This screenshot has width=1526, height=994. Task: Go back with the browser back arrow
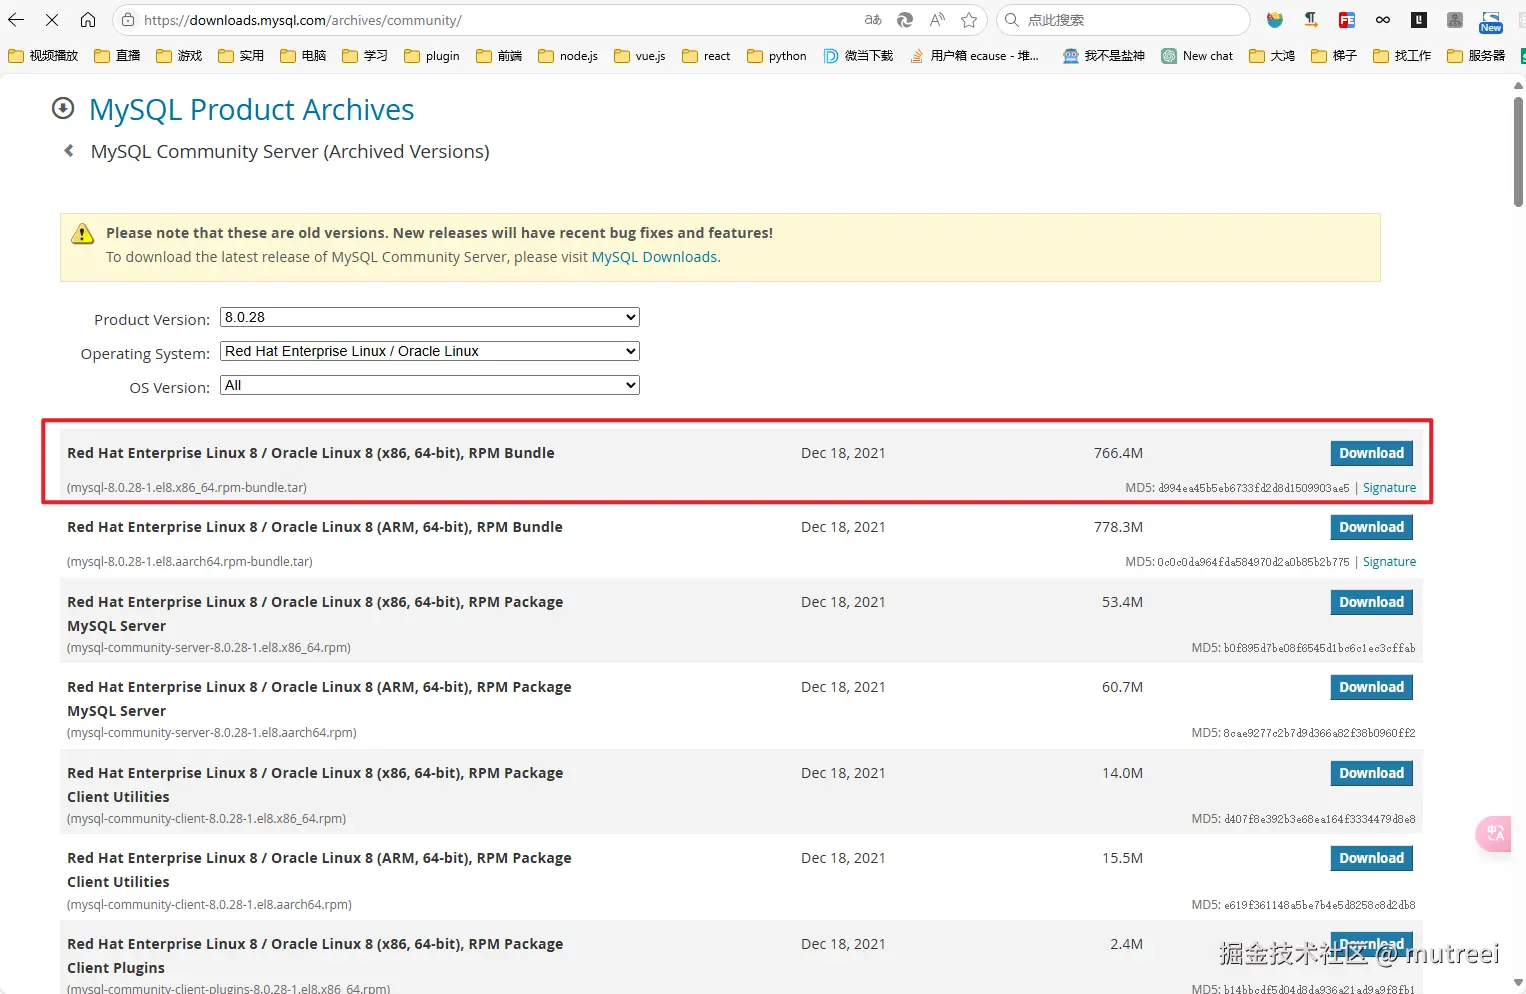16,20
